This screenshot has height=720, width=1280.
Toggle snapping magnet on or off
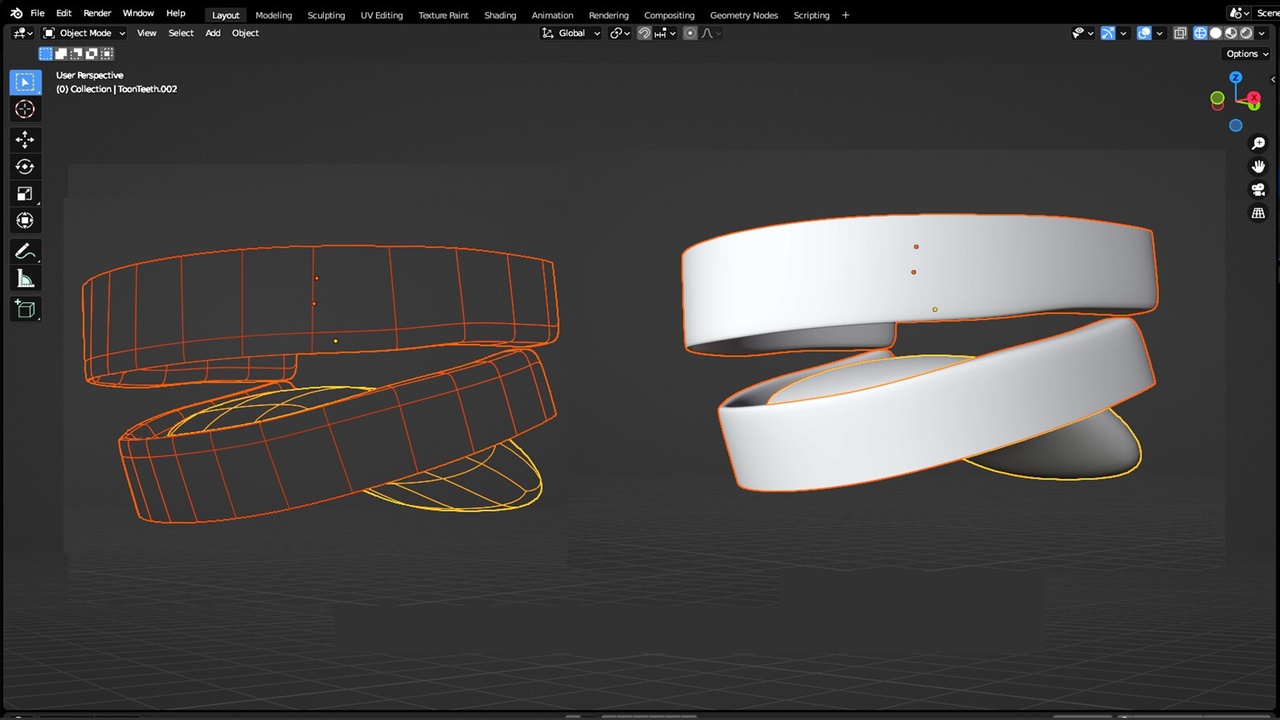pyautogui.click(x=644, y=33)
